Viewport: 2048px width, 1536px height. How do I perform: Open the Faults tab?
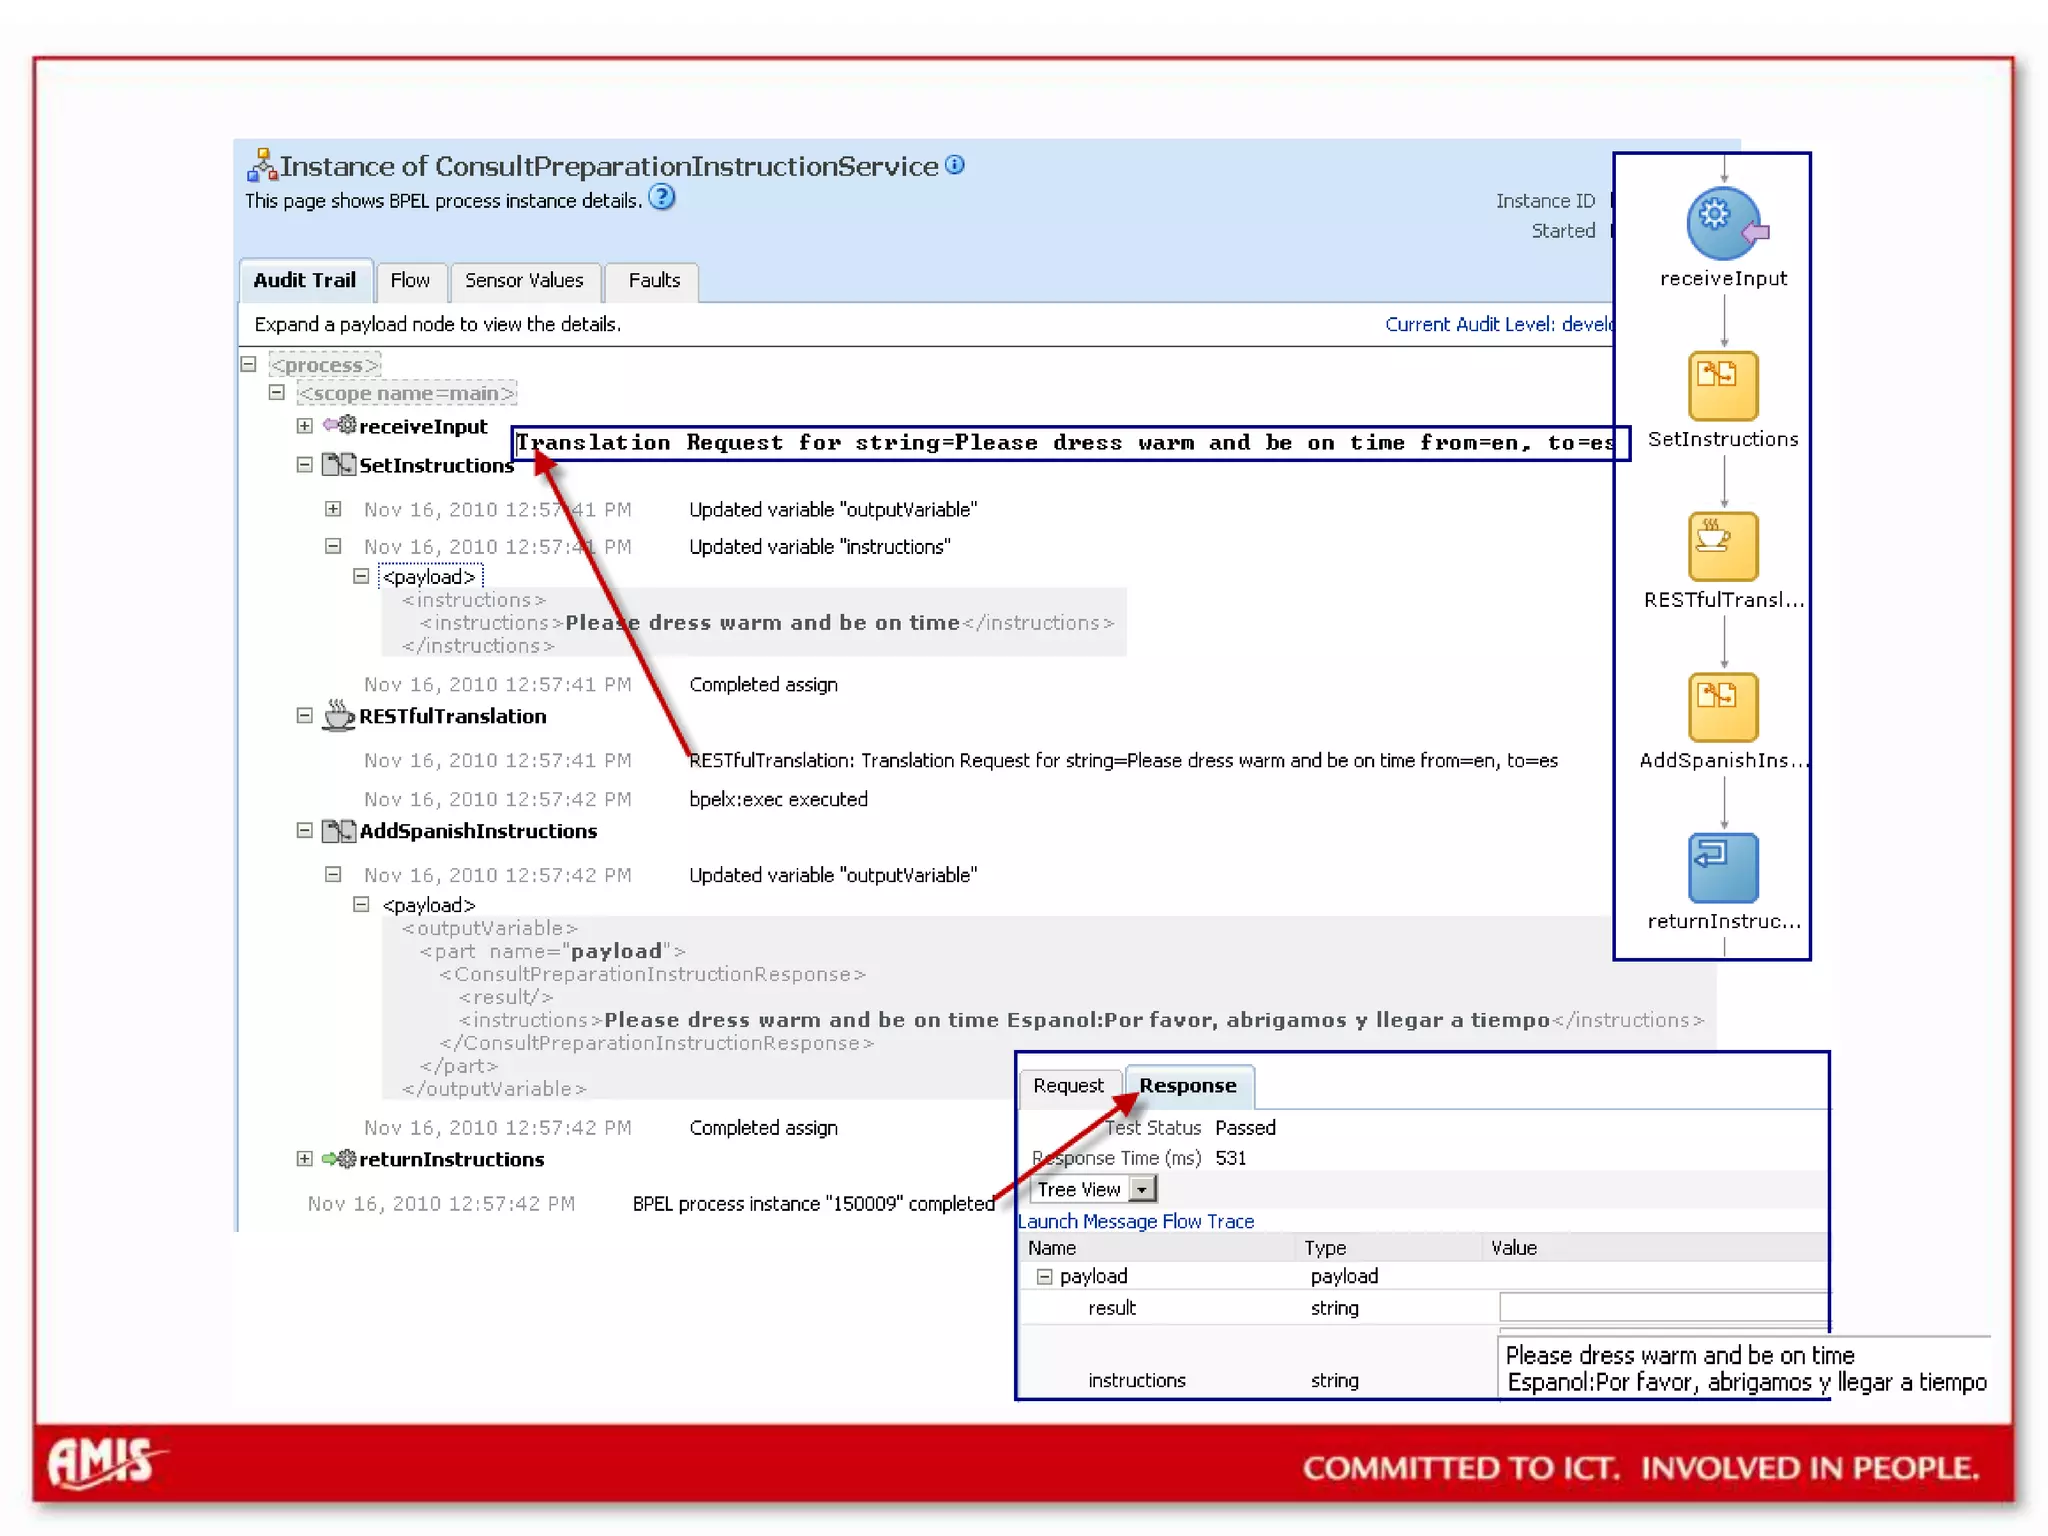(654, 281)
